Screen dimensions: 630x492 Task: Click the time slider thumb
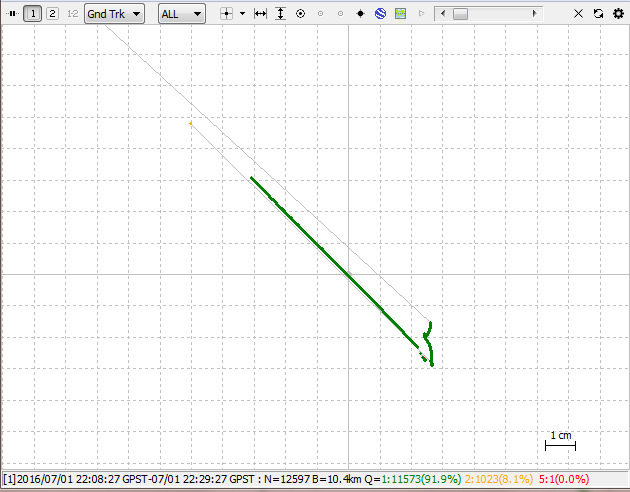460,14
